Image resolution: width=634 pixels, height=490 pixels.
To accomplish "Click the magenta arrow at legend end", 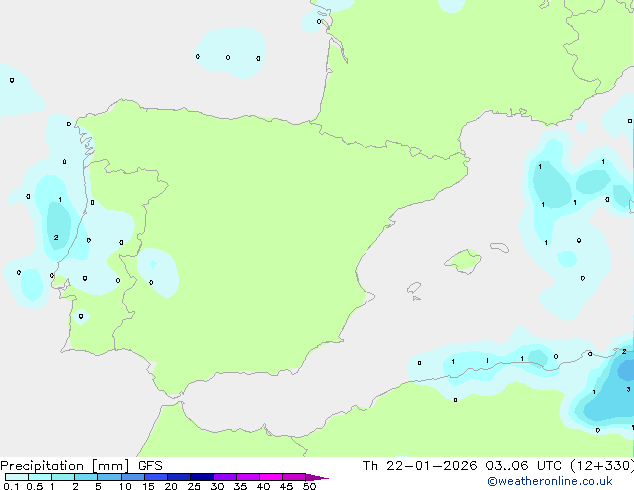I will 317,478.
